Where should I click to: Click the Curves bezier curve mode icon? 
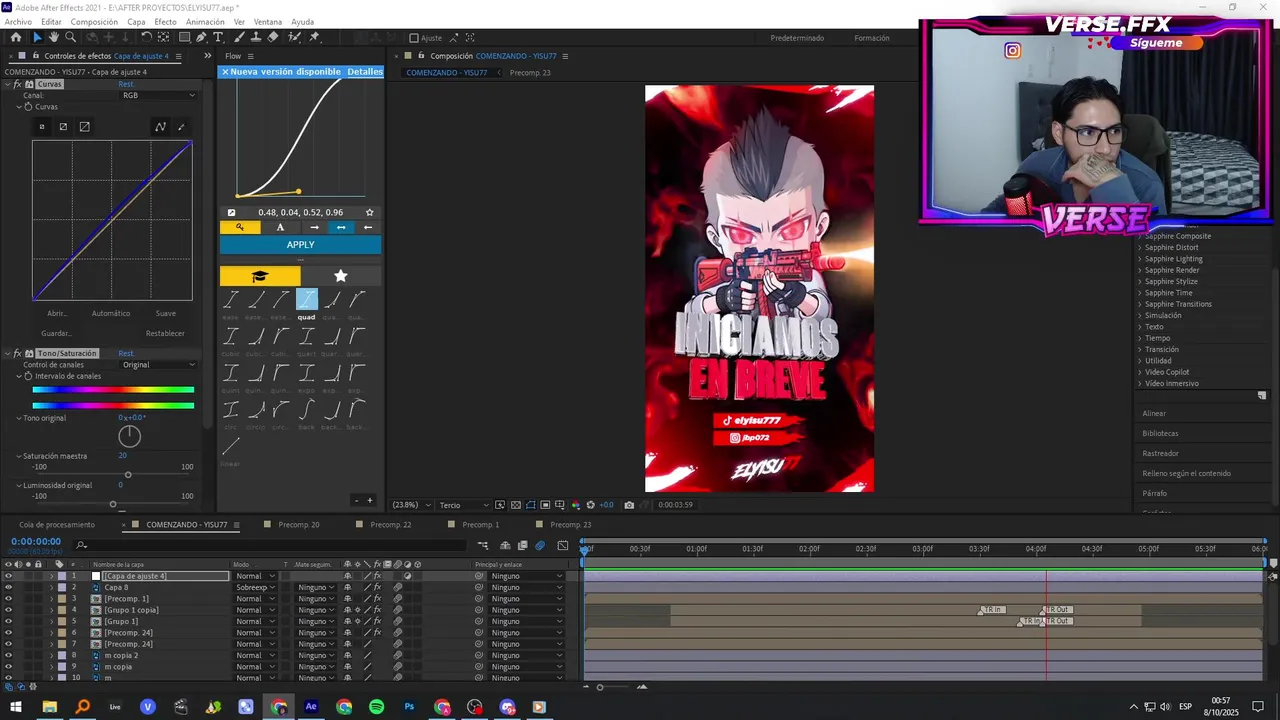click(160, 127)
